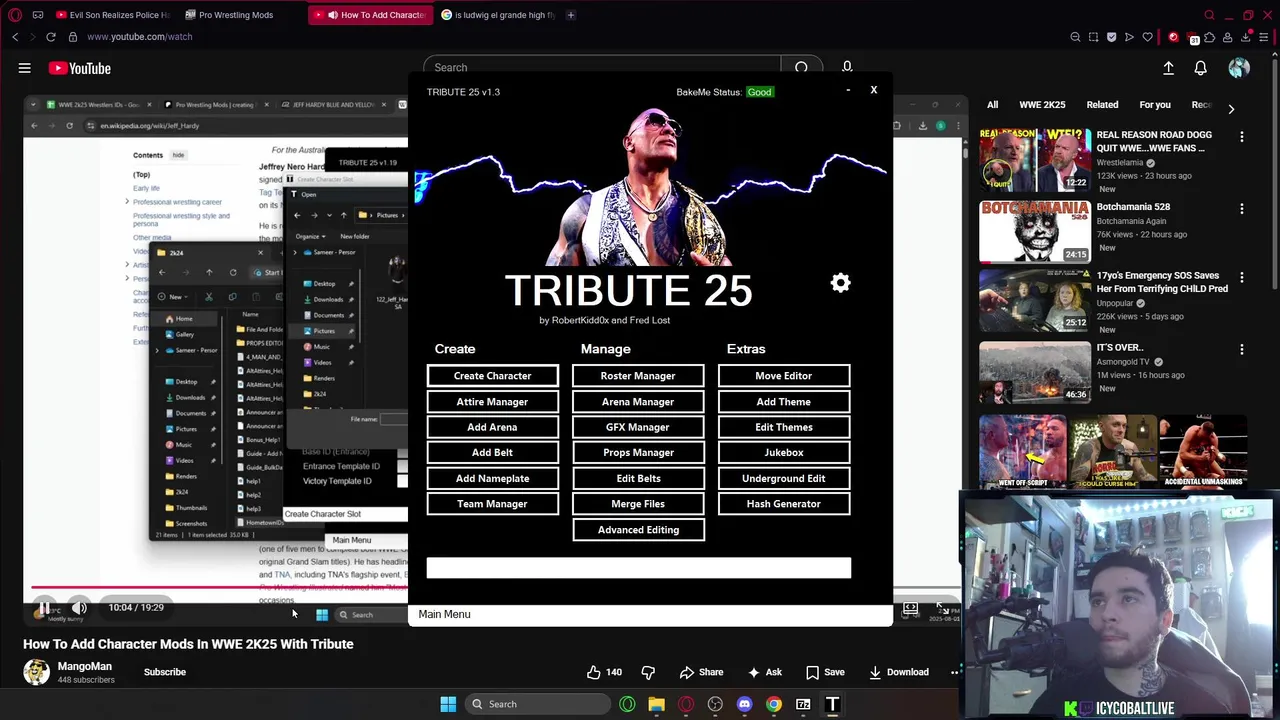Click the browser address bar URL

[x=140, y=37]
